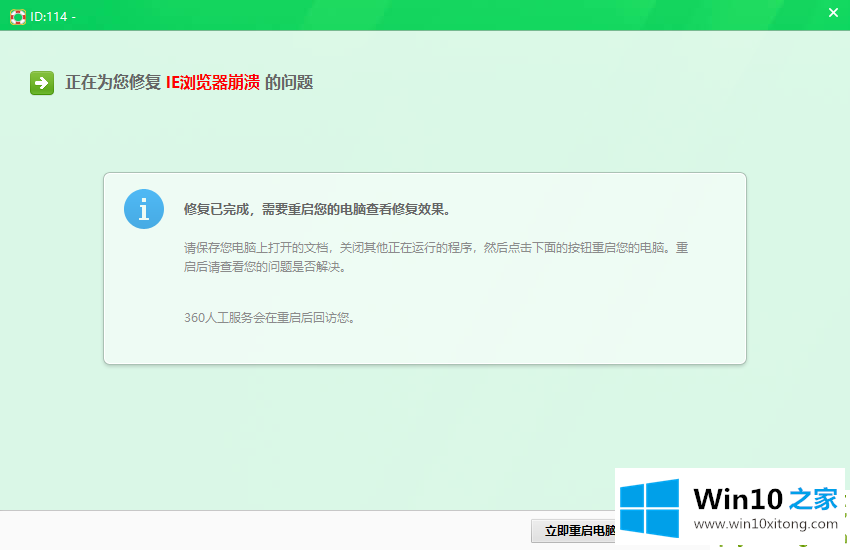Click the blue information icon
Image resolution: width=850 pixels, height=550 pixels.
click(x=144, y=209)
